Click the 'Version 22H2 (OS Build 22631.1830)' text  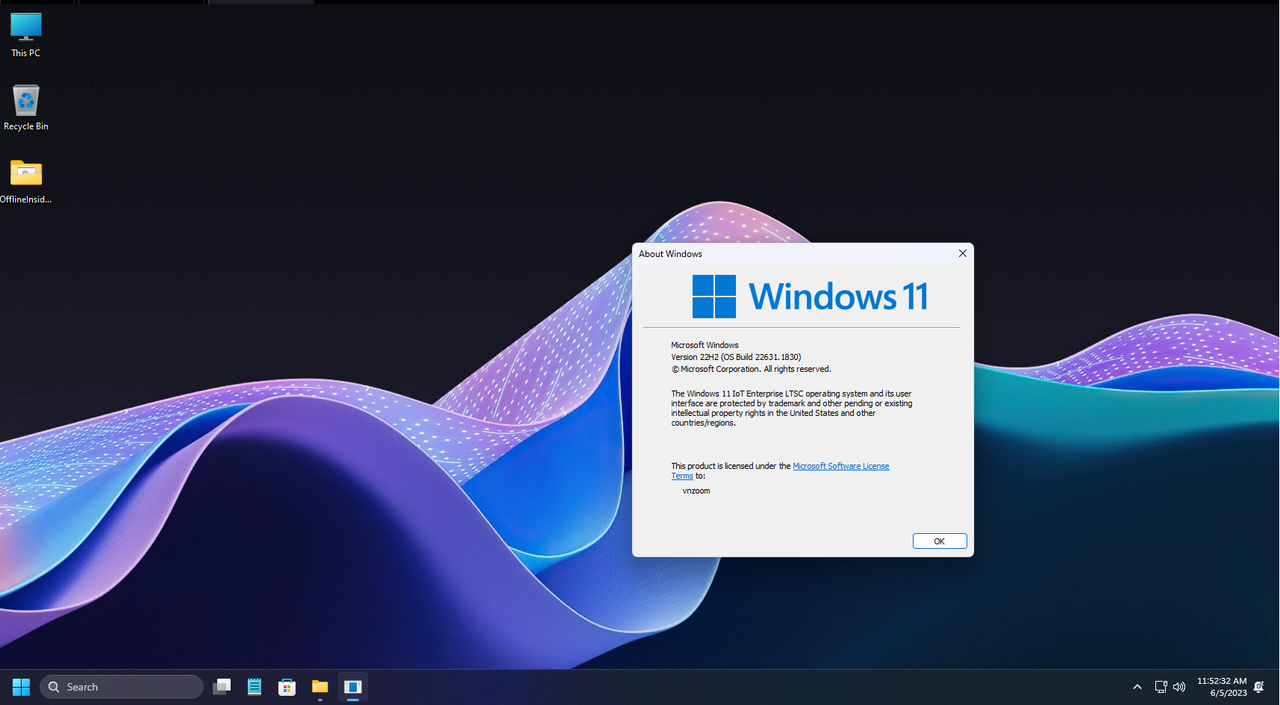click(x=736, y=357)
